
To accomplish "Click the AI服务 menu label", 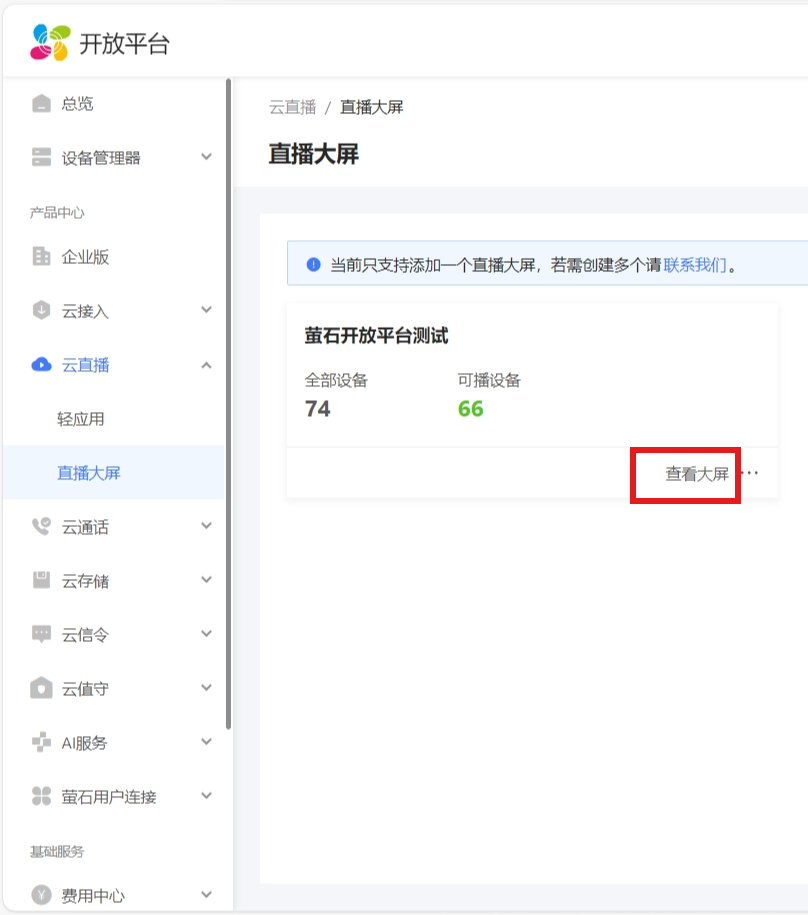I will [x=84, y=743].
